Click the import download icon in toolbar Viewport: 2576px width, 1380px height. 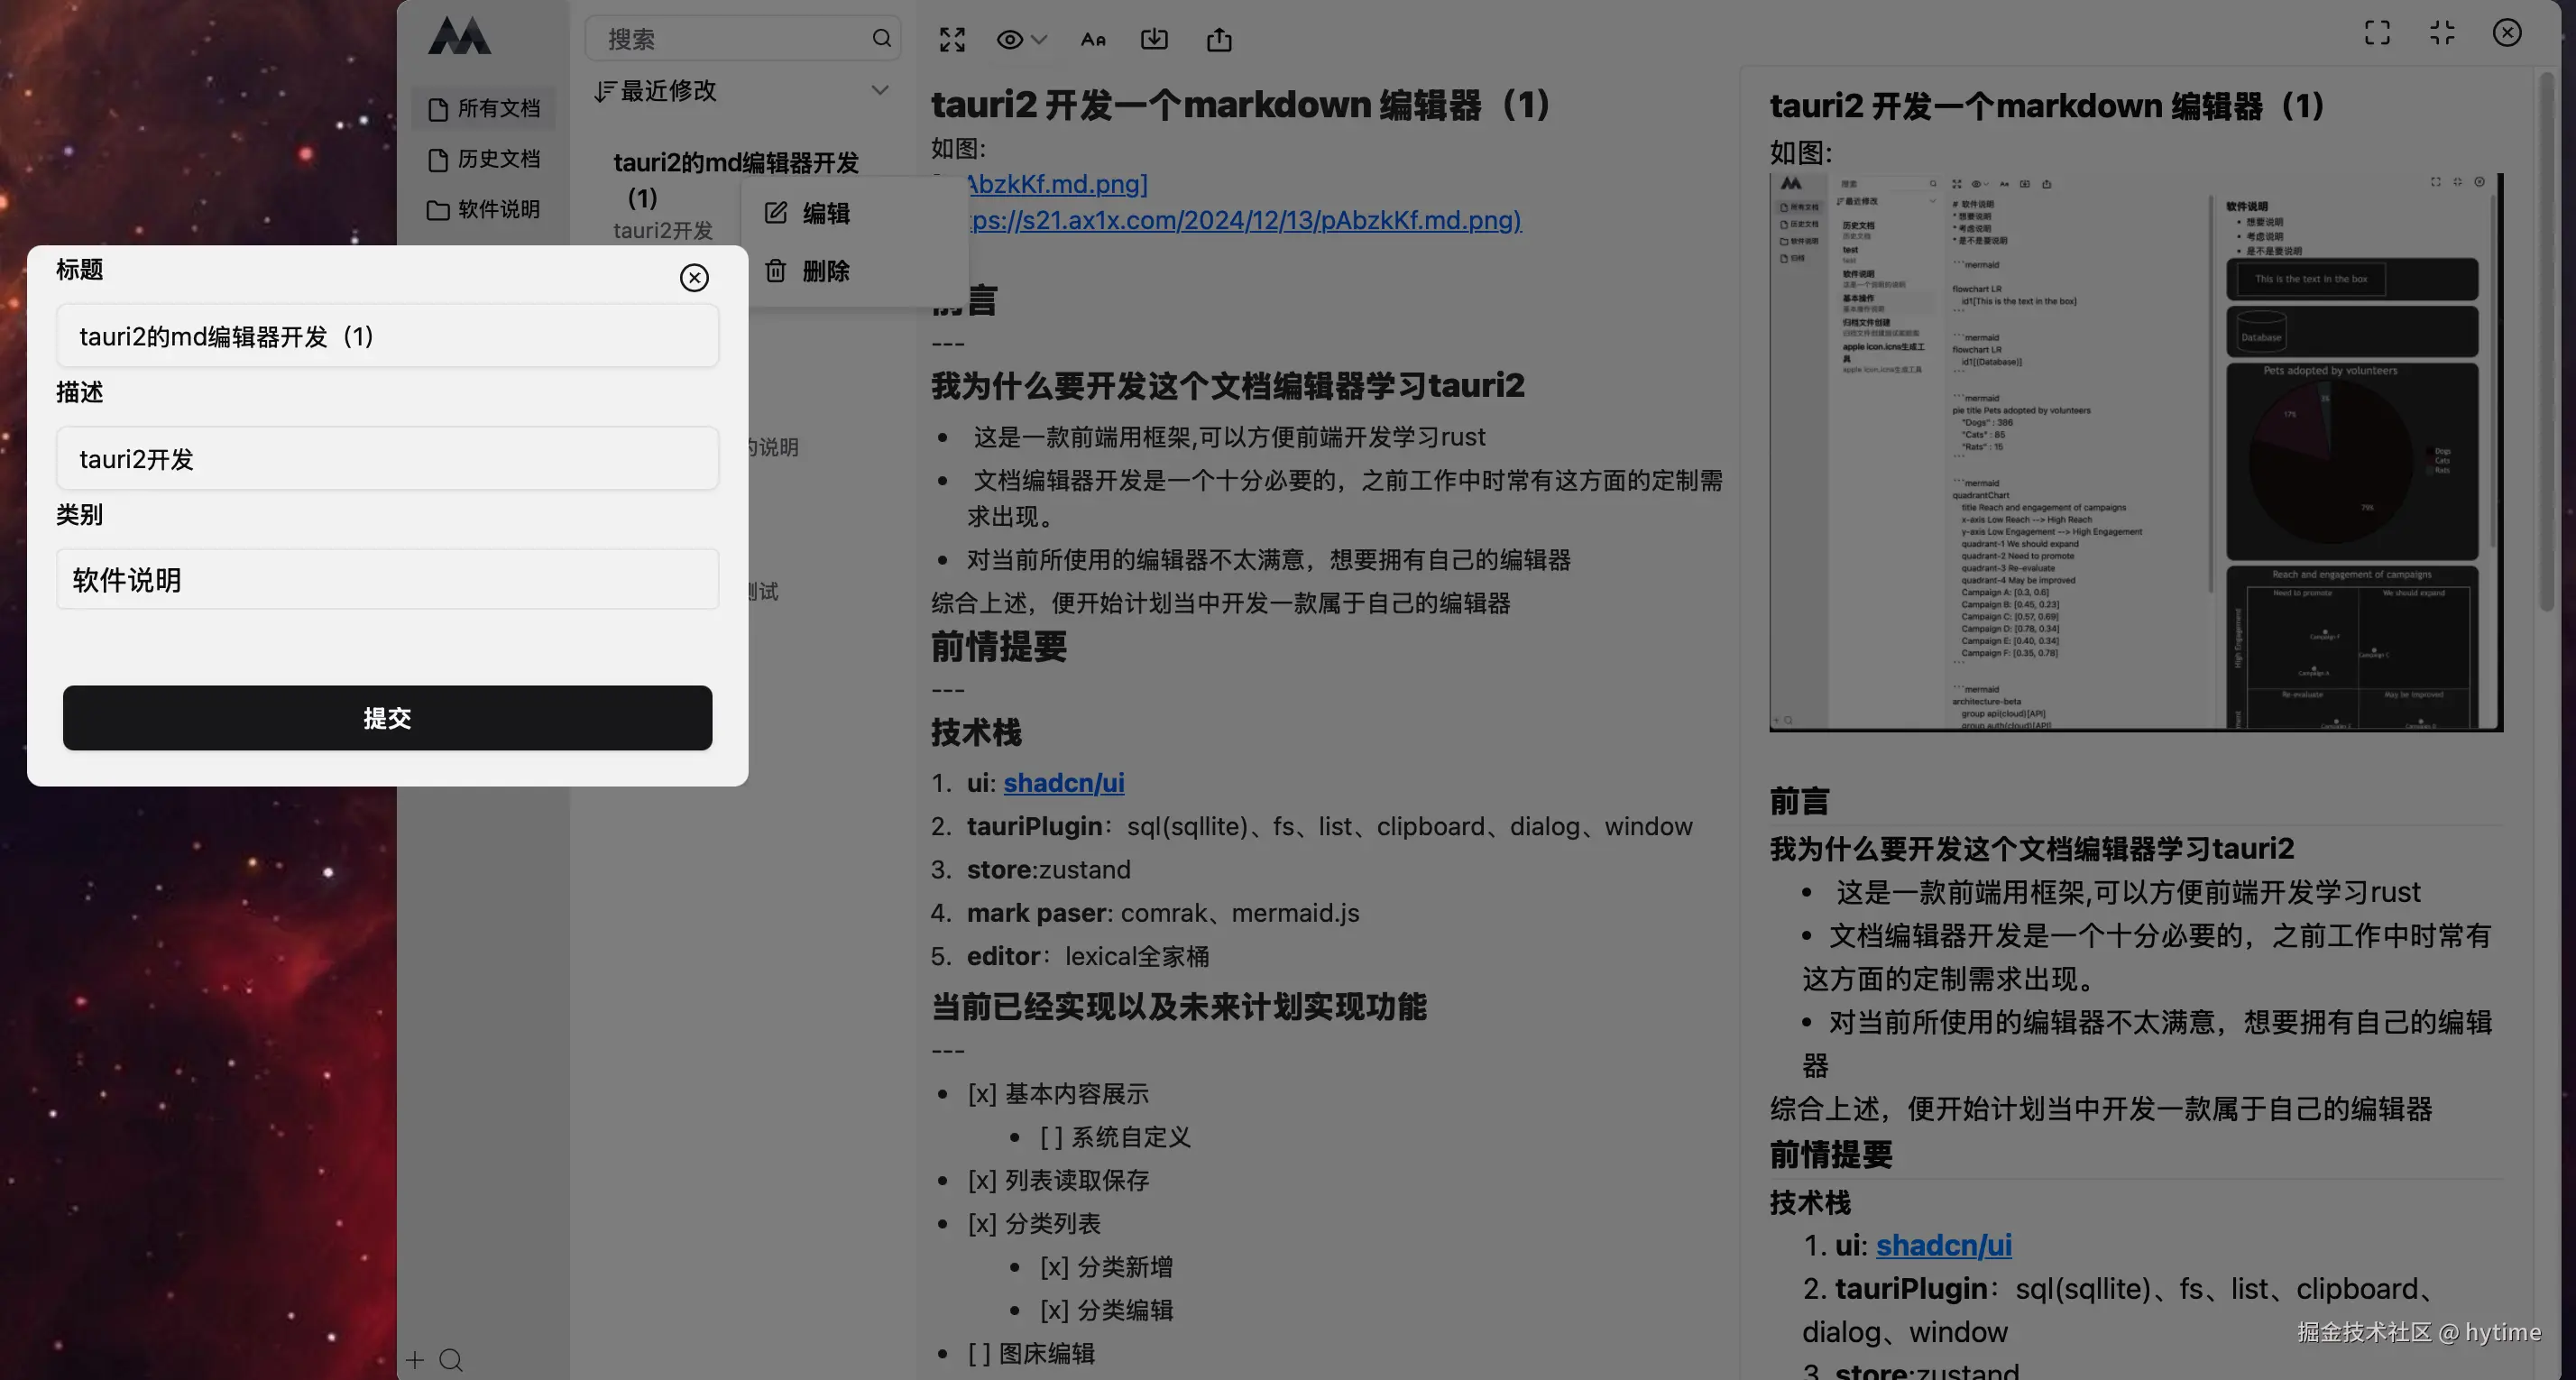1154,39
